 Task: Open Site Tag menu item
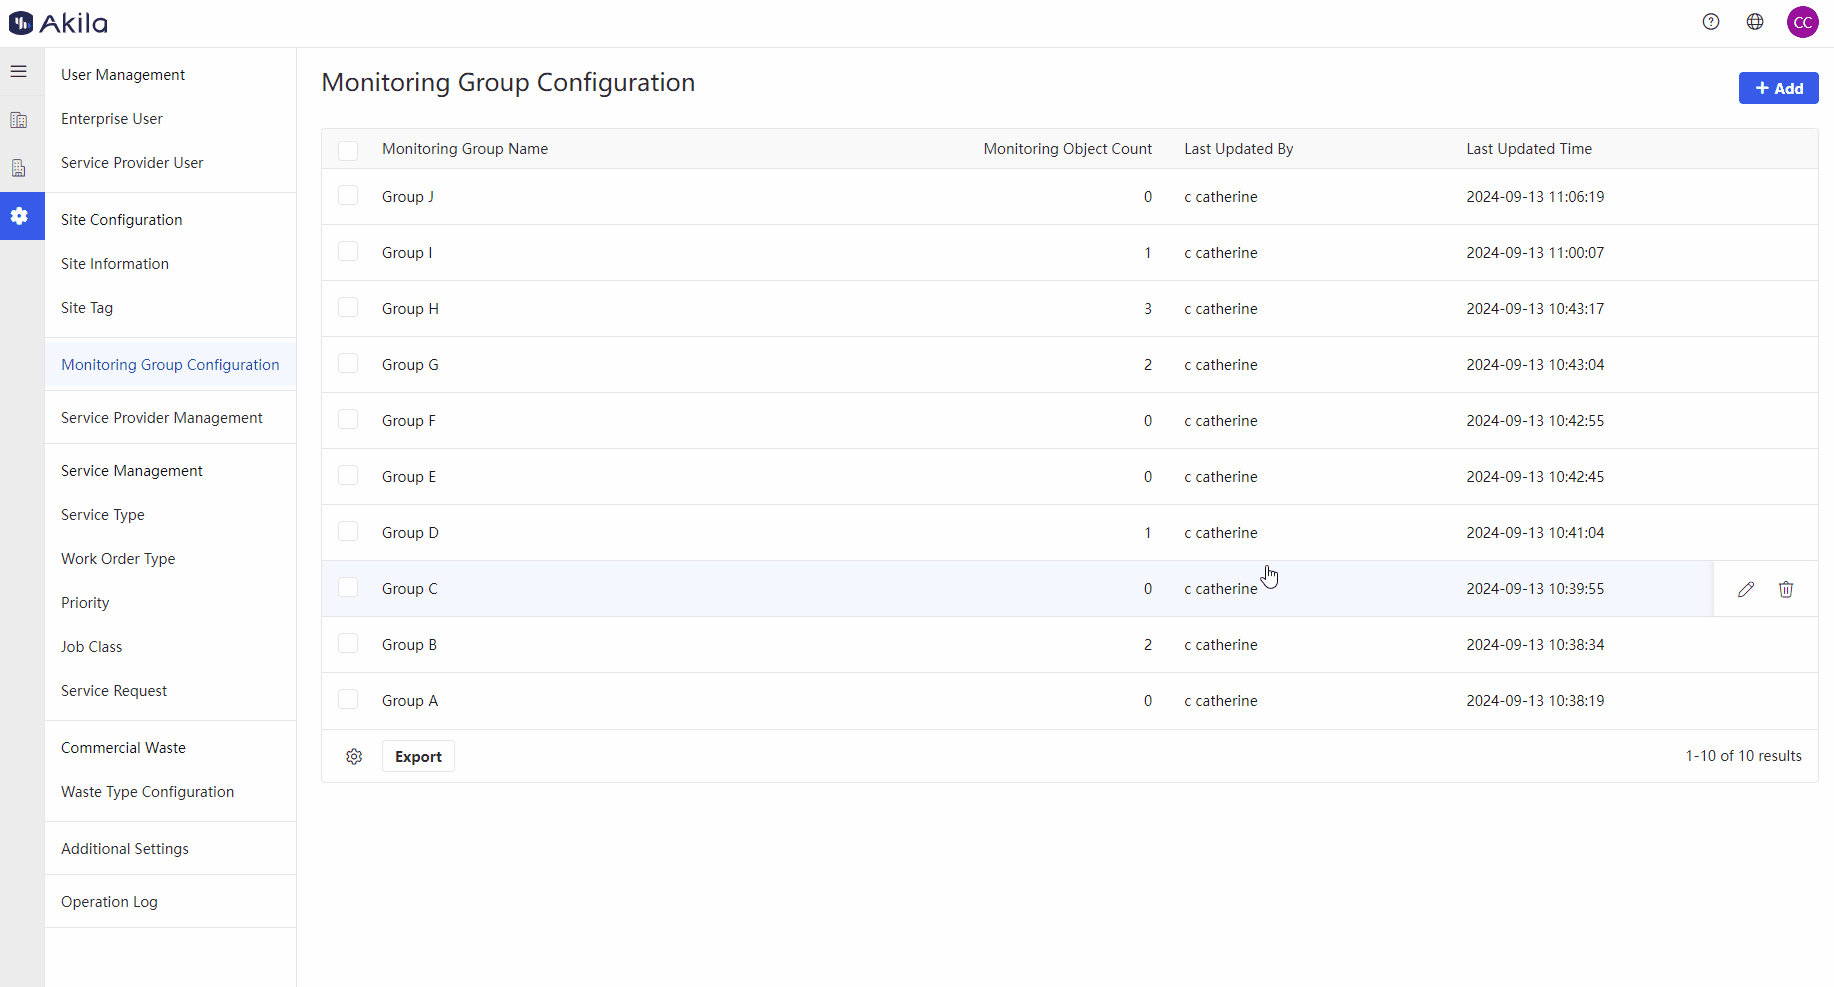[87, 308]
